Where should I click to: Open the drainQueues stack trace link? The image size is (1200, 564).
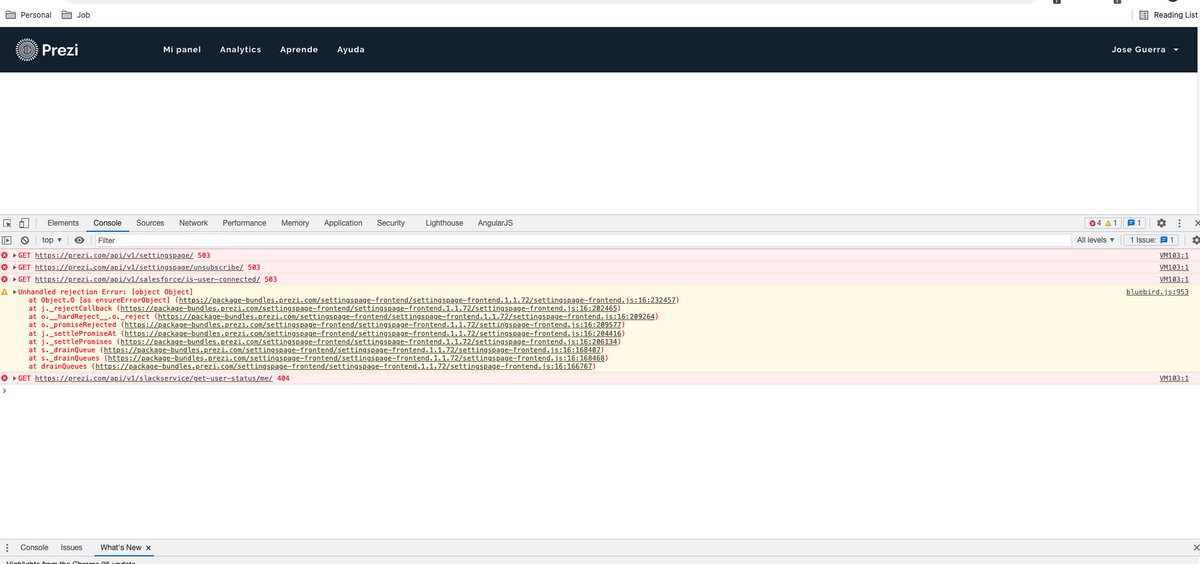344,367
